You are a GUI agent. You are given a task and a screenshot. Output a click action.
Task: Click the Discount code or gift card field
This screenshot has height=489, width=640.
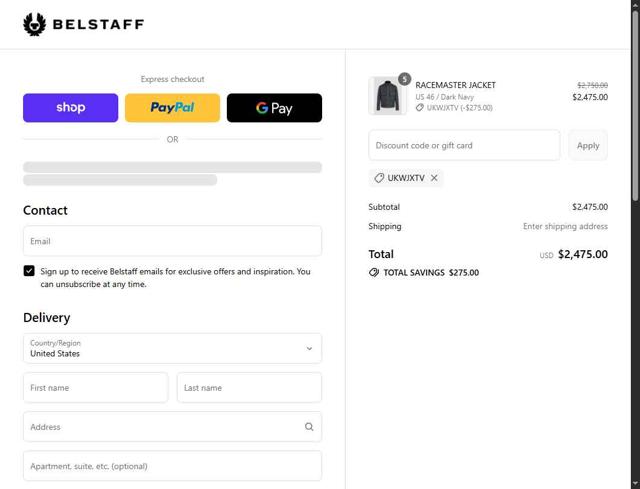464,145
